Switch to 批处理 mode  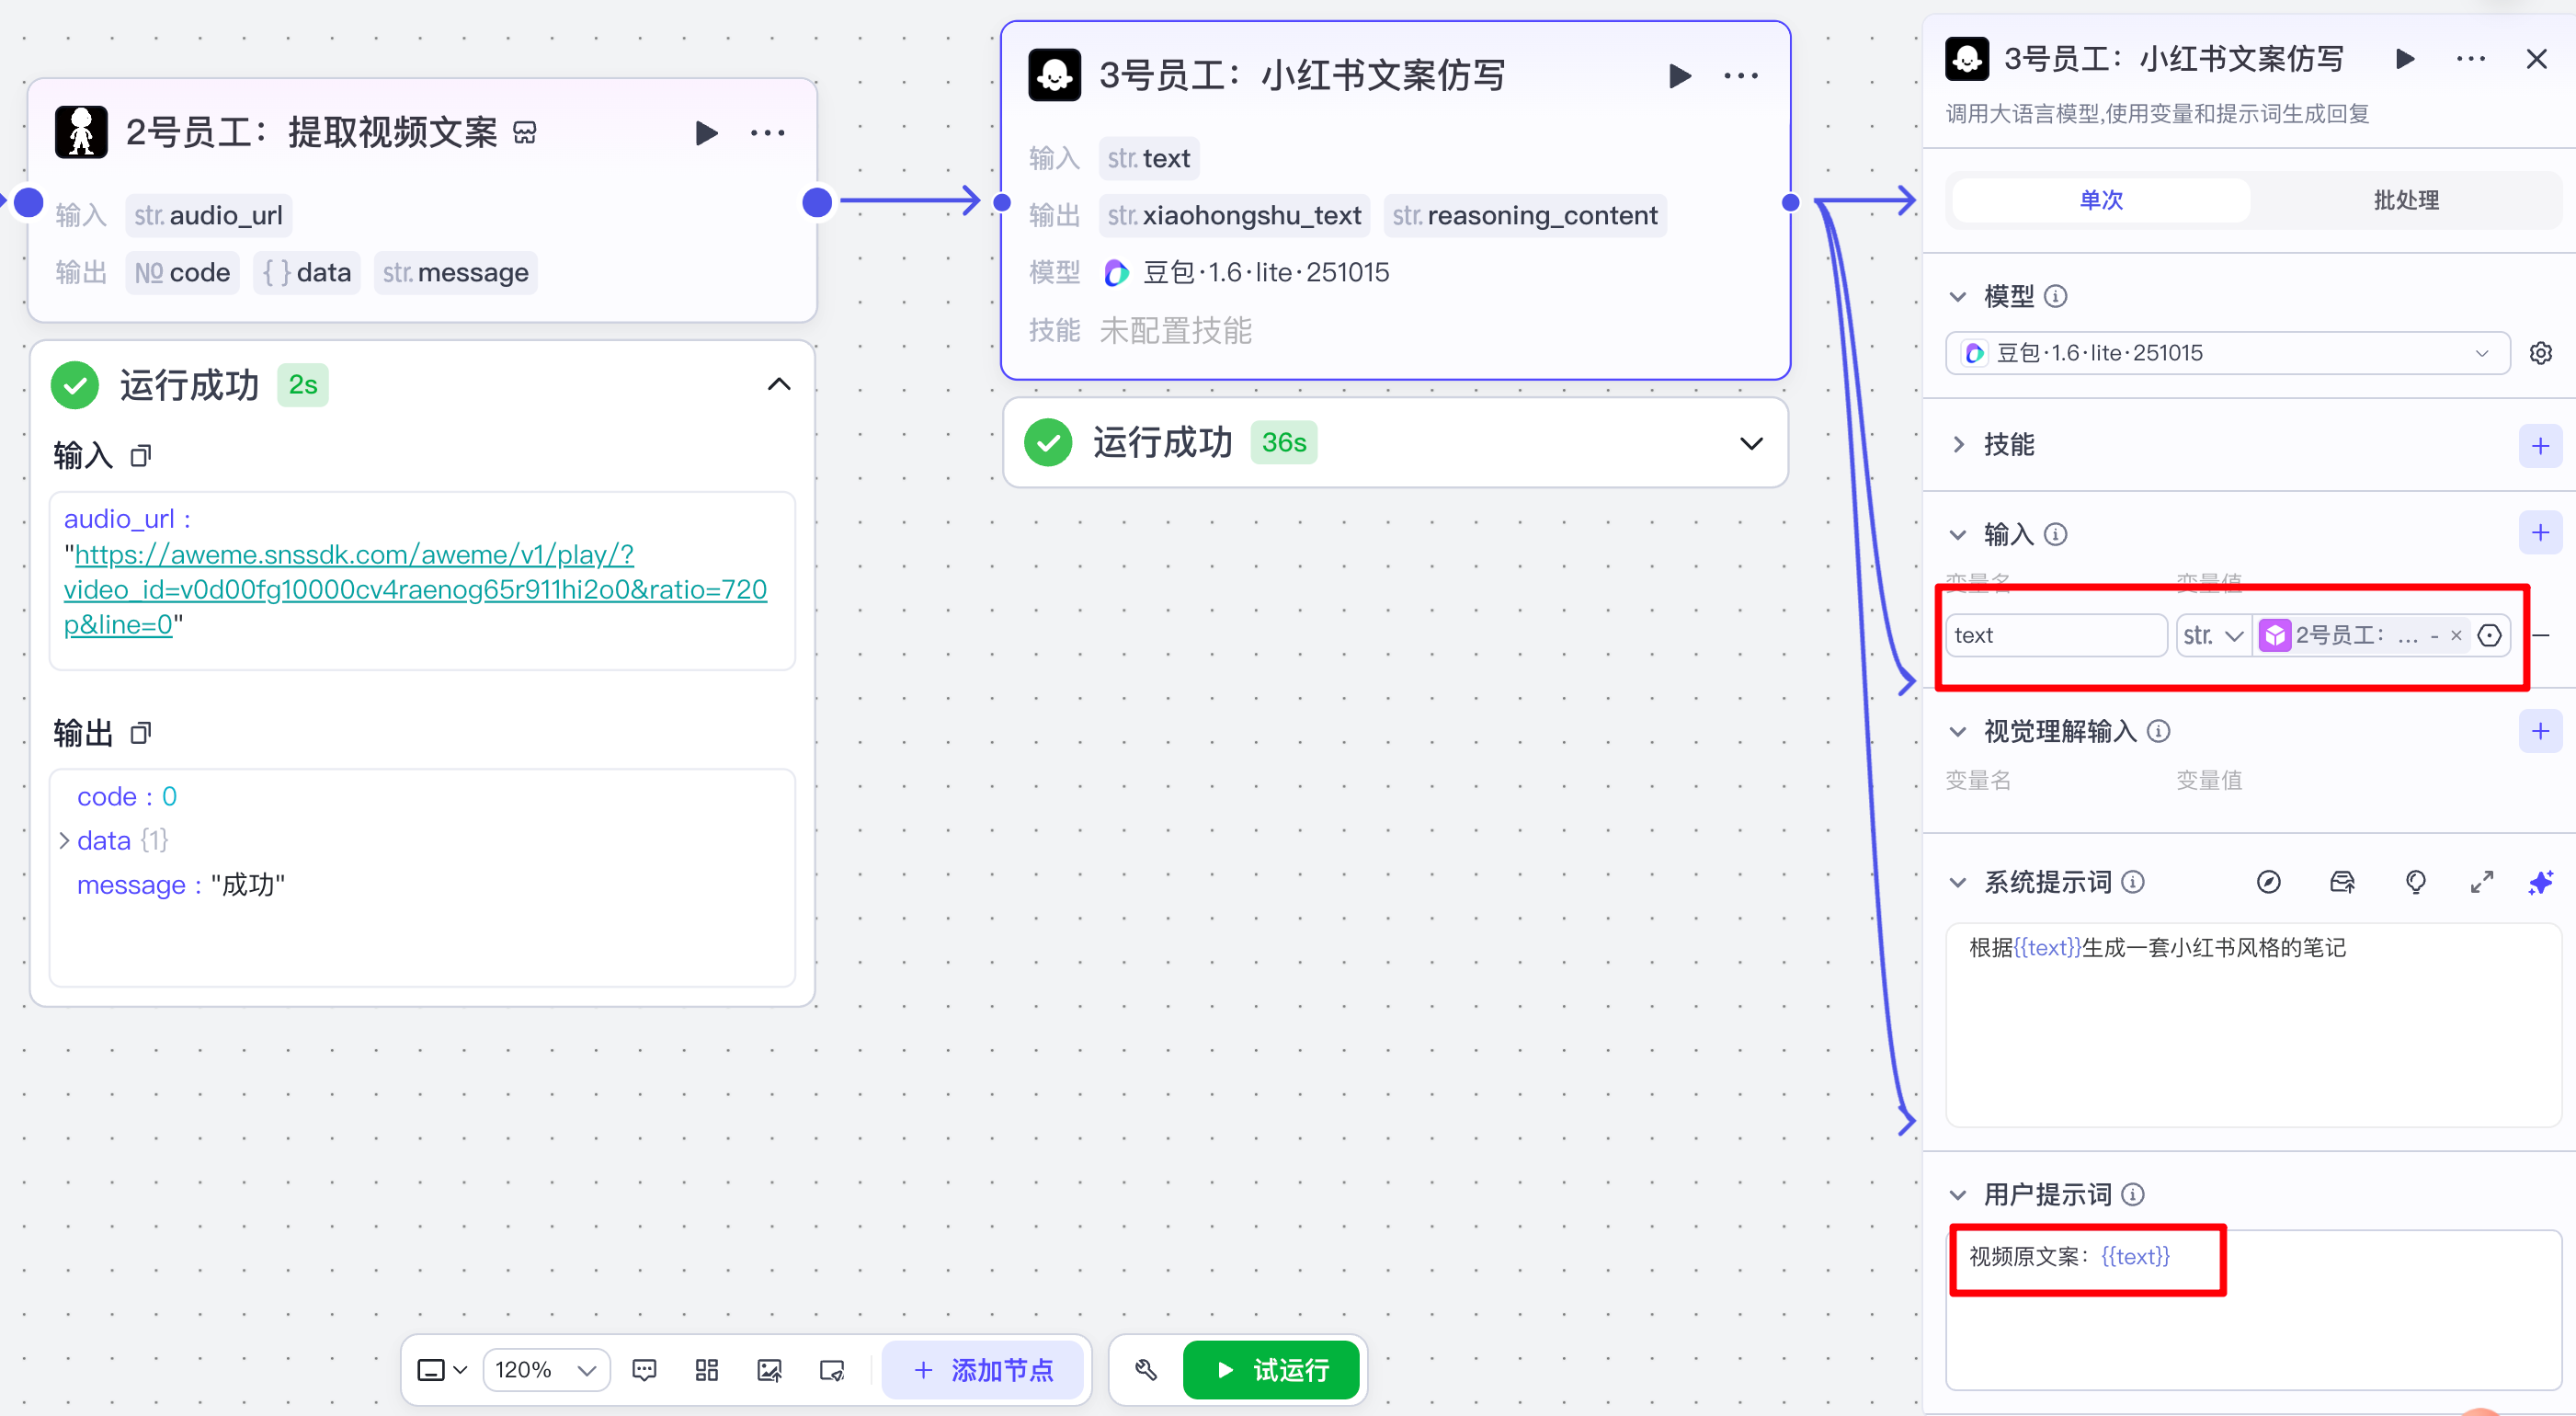point(2405,200)
